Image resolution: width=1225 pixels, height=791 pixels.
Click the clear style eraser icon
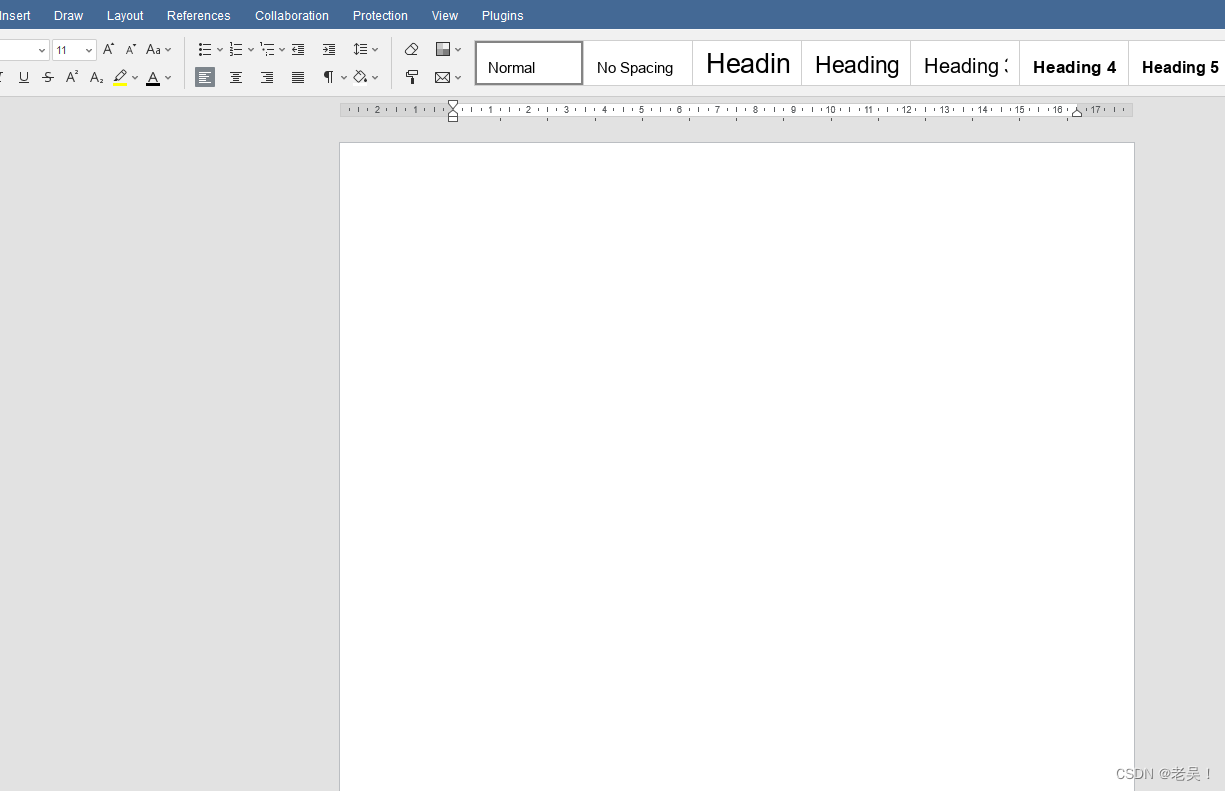coord(411,49)
